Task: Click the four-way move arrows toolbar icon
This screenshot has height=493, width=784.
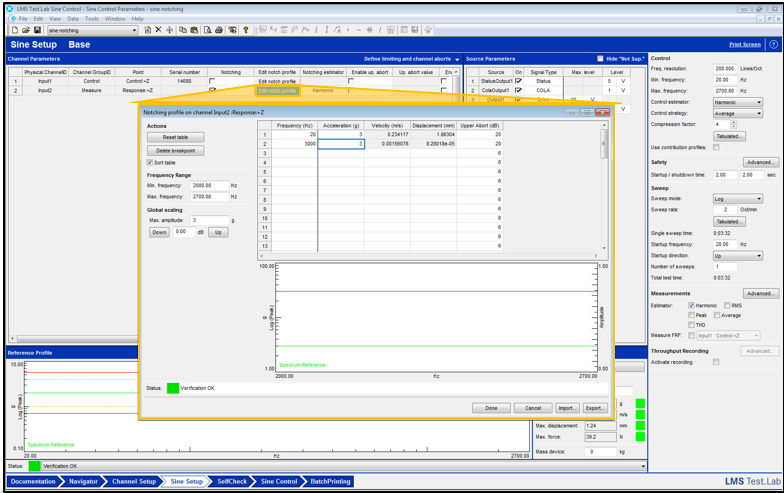Action: (170, 30)
